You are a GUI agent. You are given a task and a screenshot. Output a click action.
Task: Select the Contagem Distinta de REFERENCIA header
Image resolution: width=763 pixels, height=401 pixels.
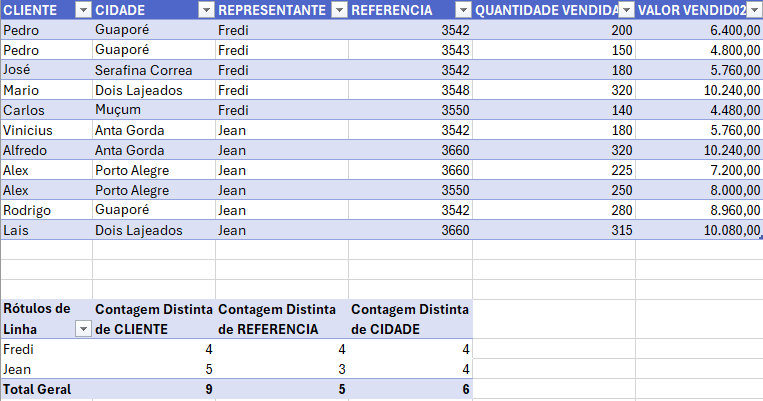[282, 319]
